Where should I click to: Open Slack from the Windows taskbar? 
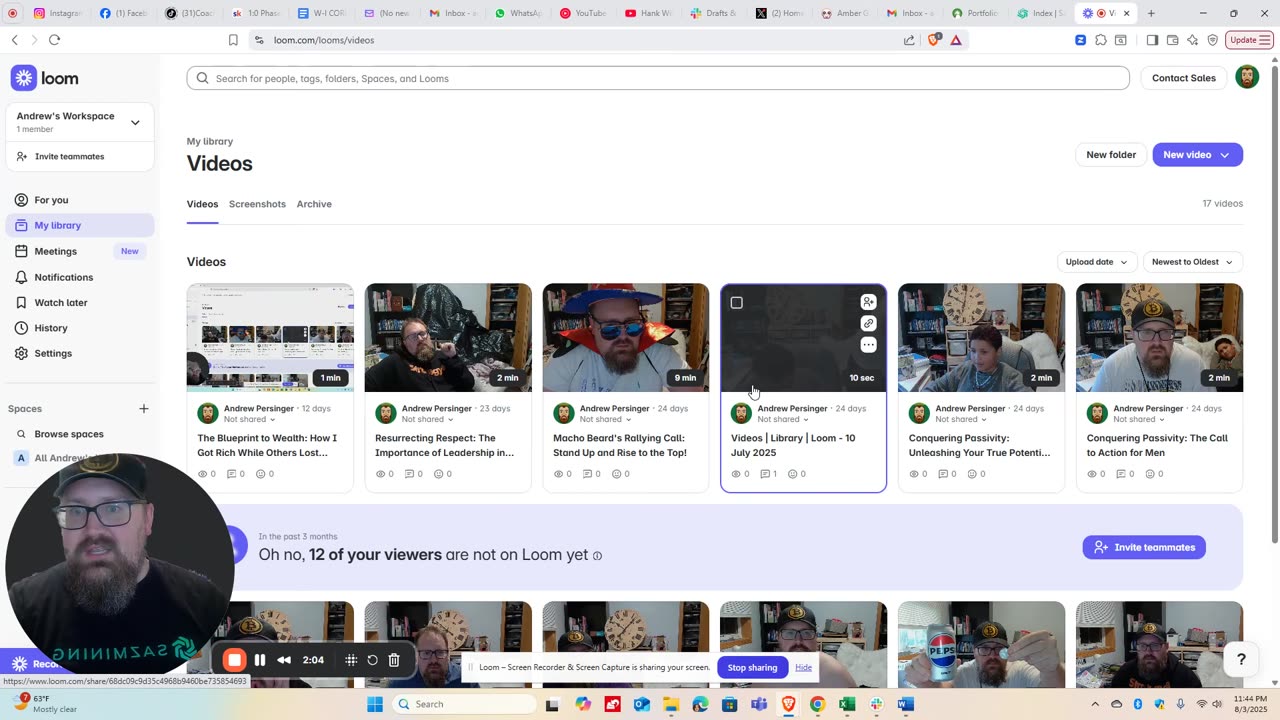pyautogui.click(x=877, y=704)
